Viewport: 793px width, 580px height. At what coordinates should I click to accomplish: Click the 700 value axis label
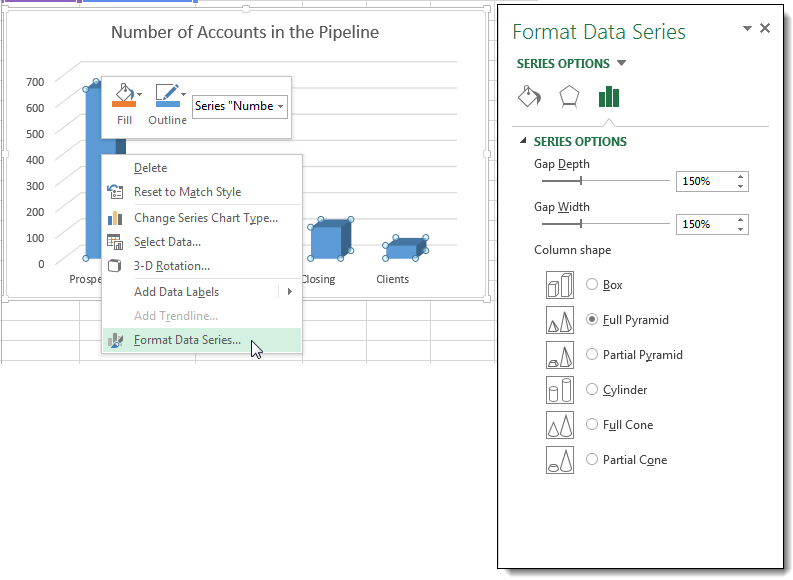pos(35,82)
